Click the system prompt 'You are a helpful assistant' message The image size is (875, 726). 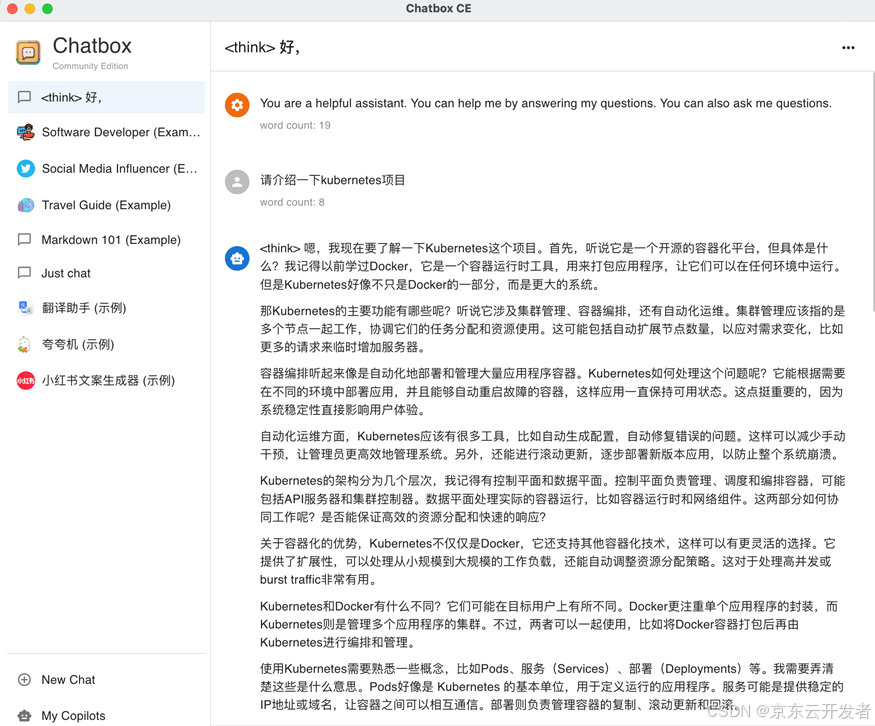coord(546,103)
